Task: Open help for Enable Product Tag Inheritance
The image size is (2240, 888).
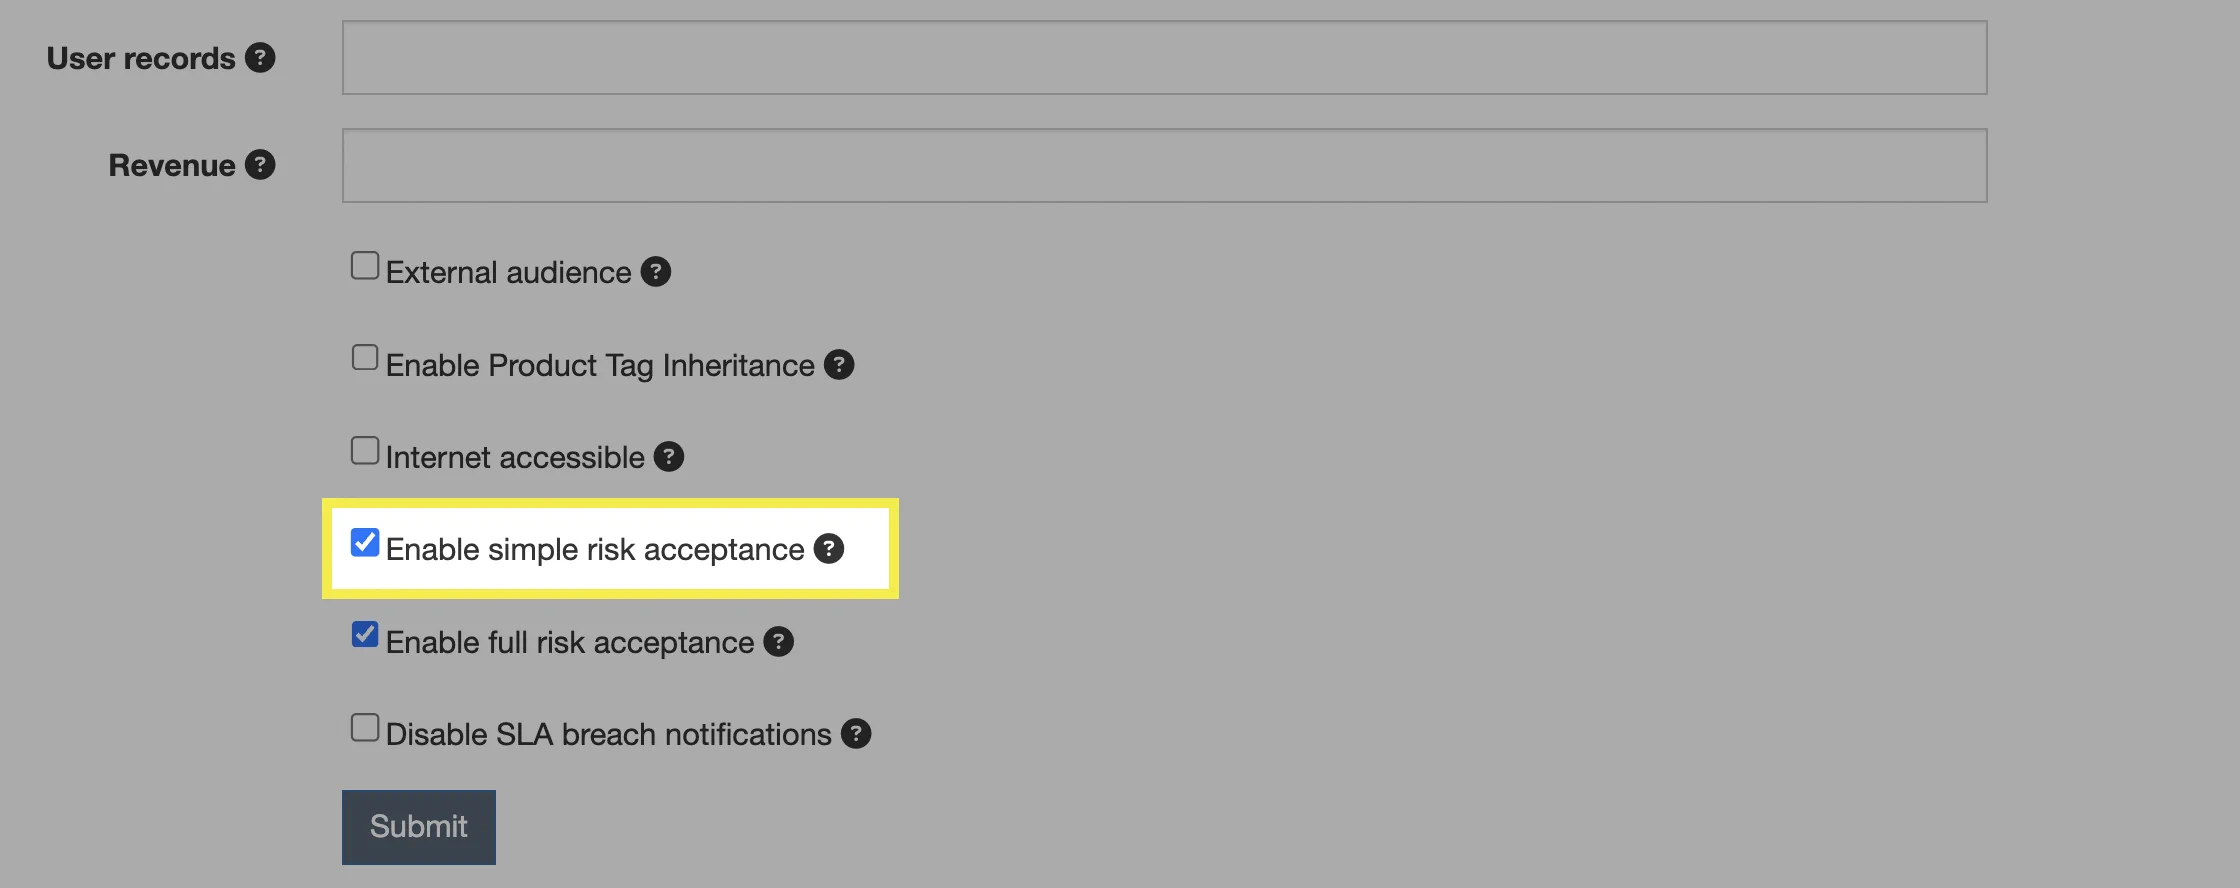Action: [839, 365]
